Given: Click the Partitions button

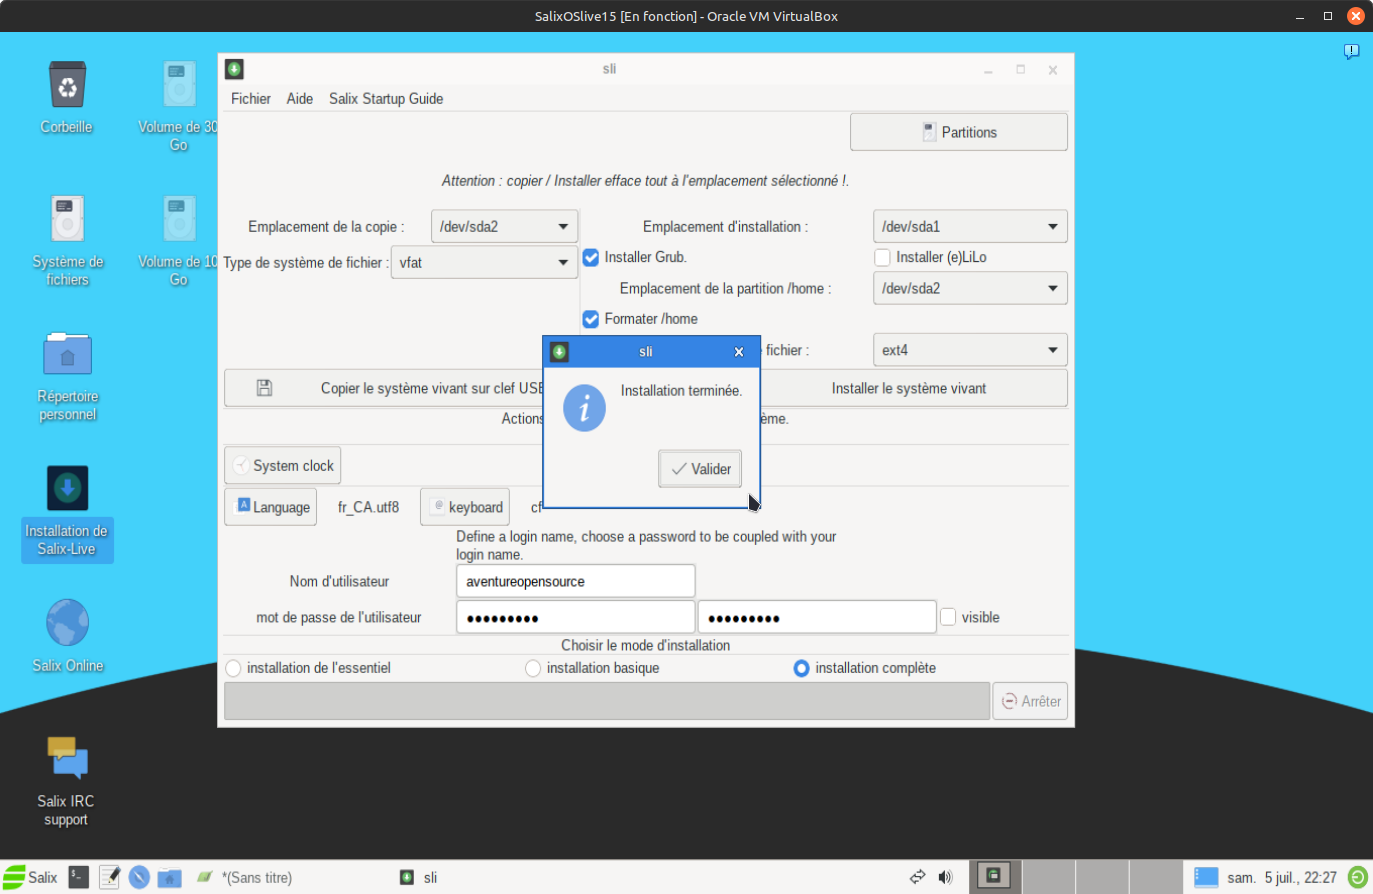Looking at the screenshot, I should pyautogui.click(x=958, y=132).
